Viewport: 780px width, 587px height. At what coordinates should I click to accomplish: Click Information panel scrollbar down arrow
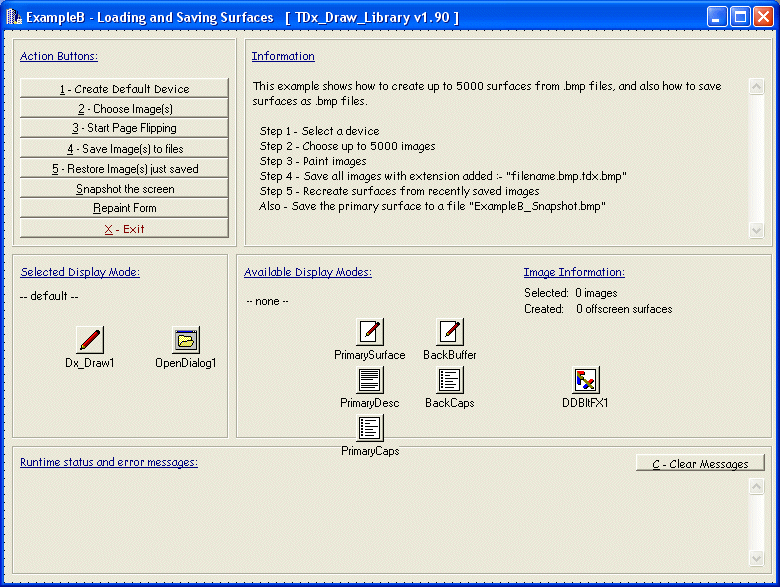pyautogui.click(x=756, y=230)
